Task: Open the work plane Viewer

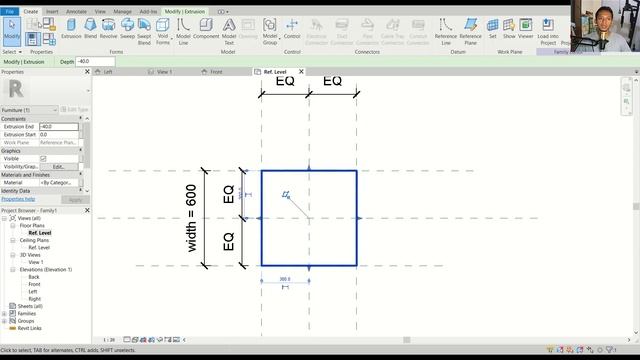Action: click(x=526, y=29)
